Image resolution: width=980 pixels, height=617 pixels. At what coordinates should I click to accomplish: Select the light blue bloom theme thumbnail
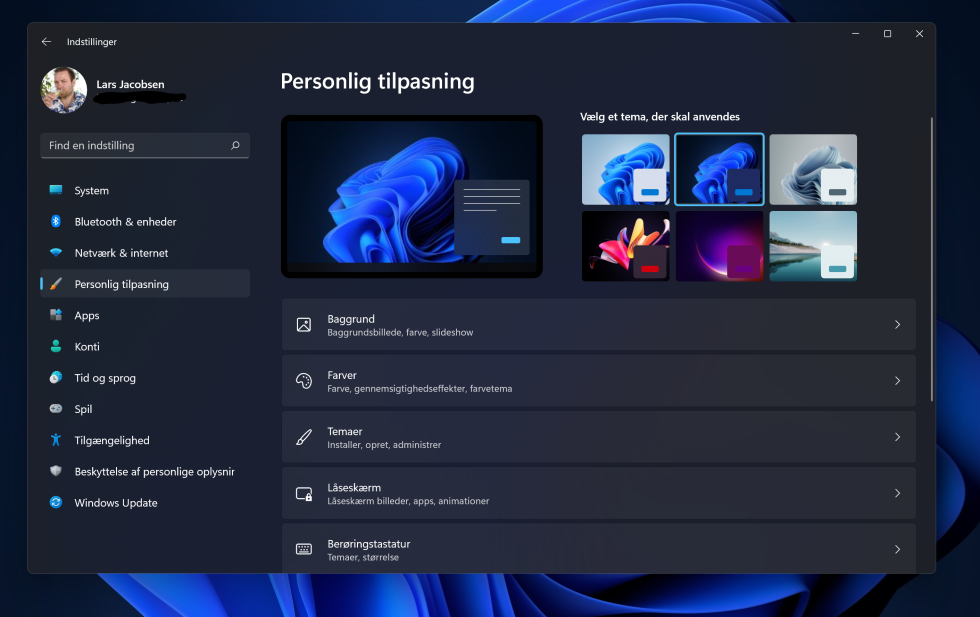[x=626, y=169]
